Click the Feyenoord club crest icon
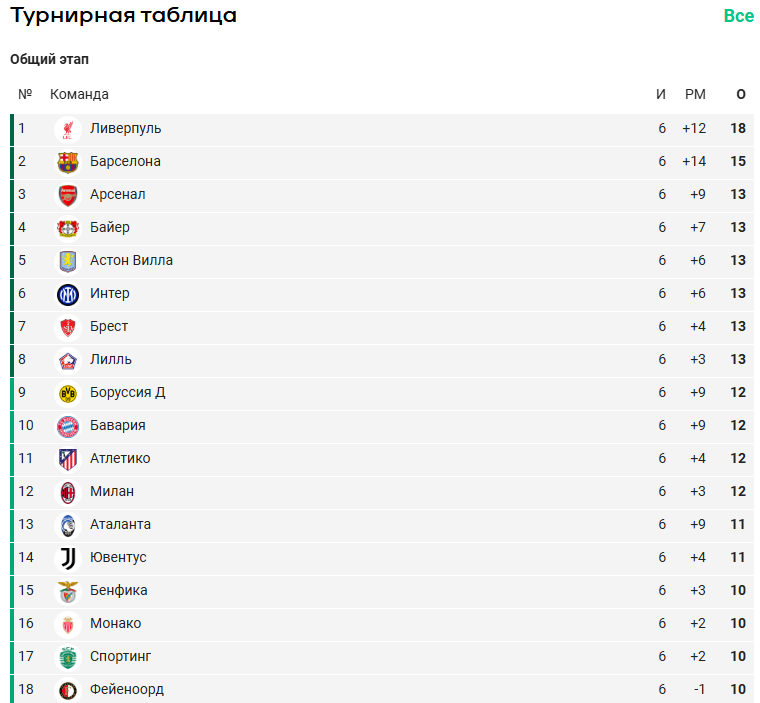Viewport: 760px width, 703px height. 67,690
